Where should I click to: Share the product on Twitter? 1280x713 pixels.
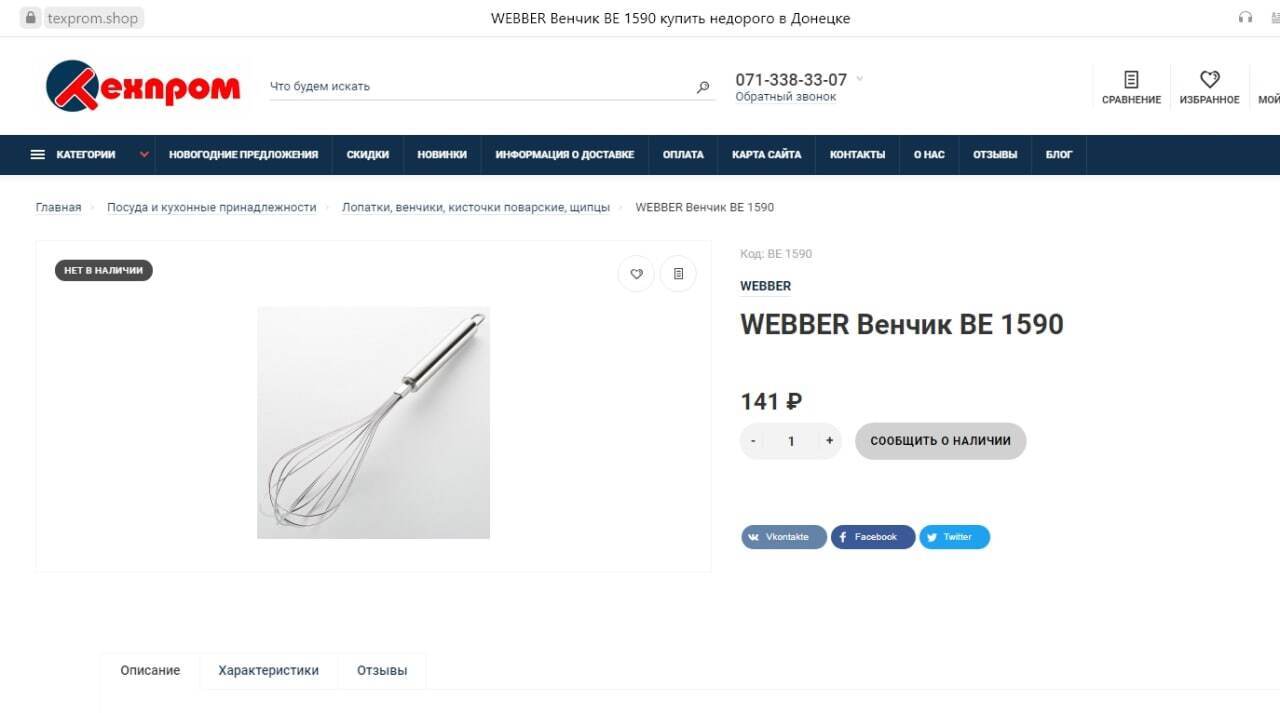pos(955,537)
